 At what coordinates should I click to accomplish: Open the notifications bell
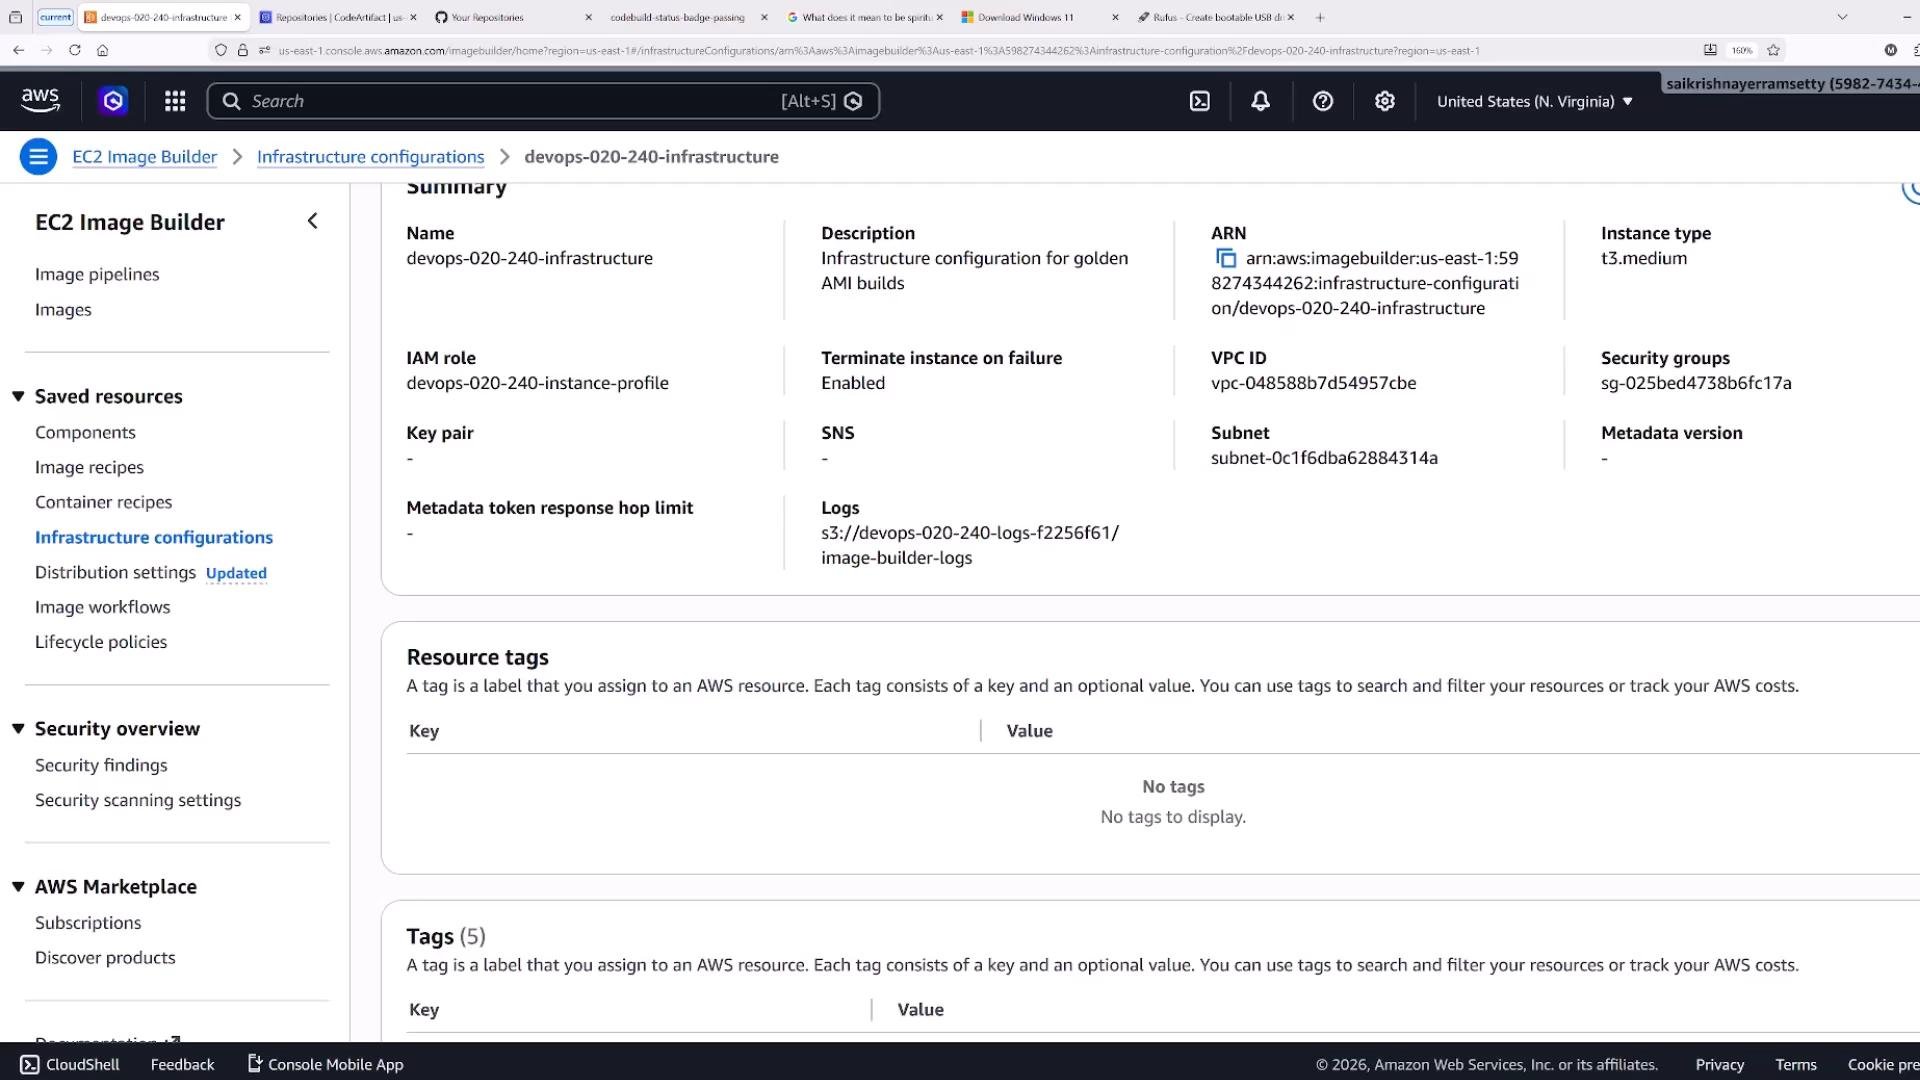[1261, 101]
